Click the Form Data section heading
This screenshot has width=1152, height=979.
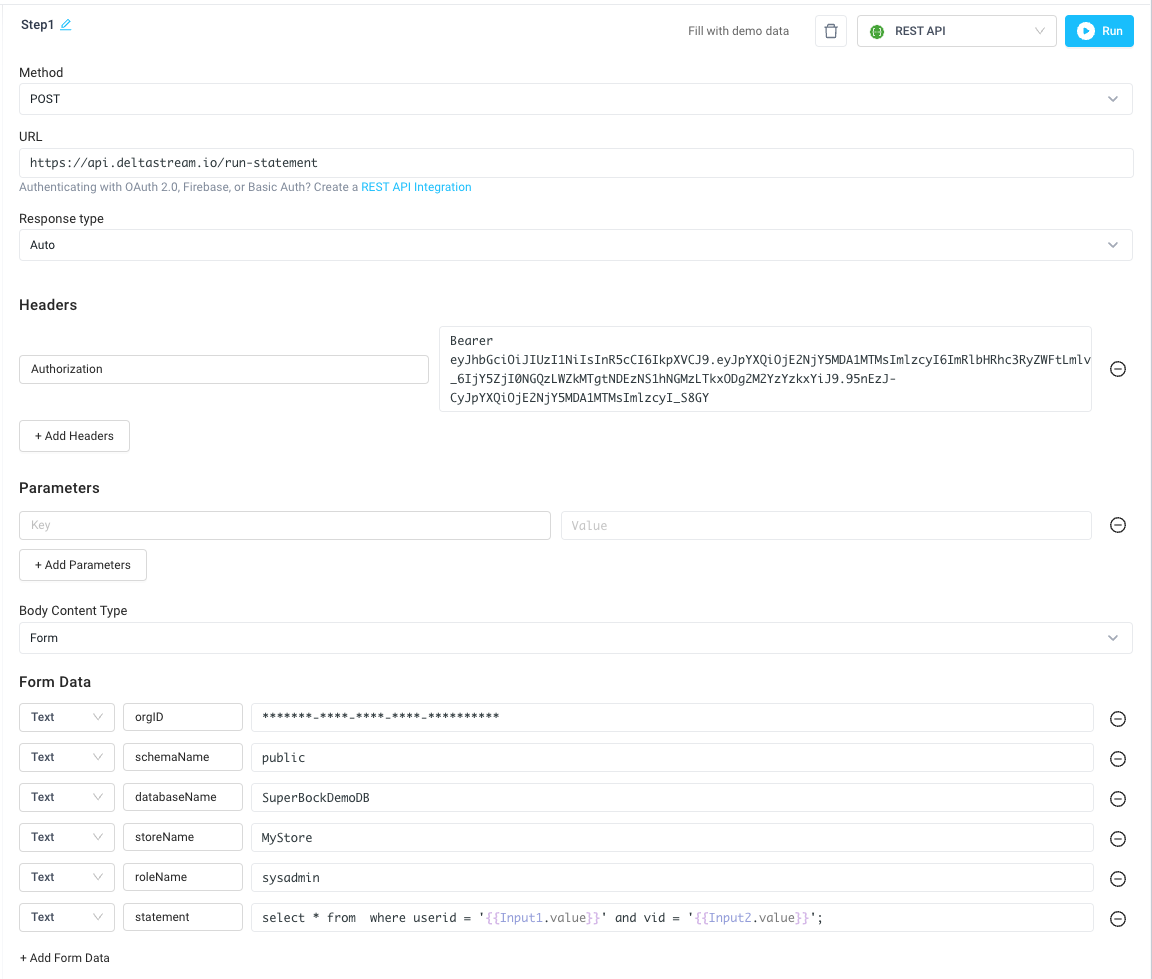[x=55, y=682]
